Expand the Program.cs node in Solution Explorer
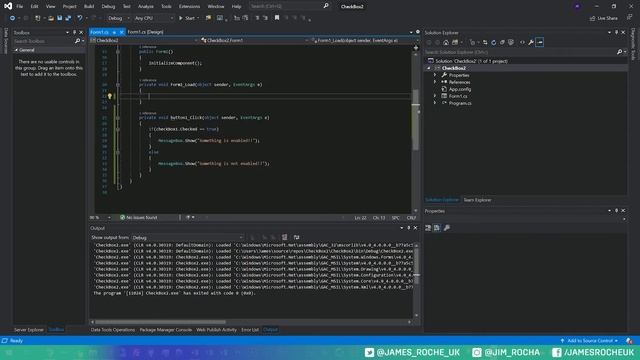640x360 pixels. click(x=435, y=103)
